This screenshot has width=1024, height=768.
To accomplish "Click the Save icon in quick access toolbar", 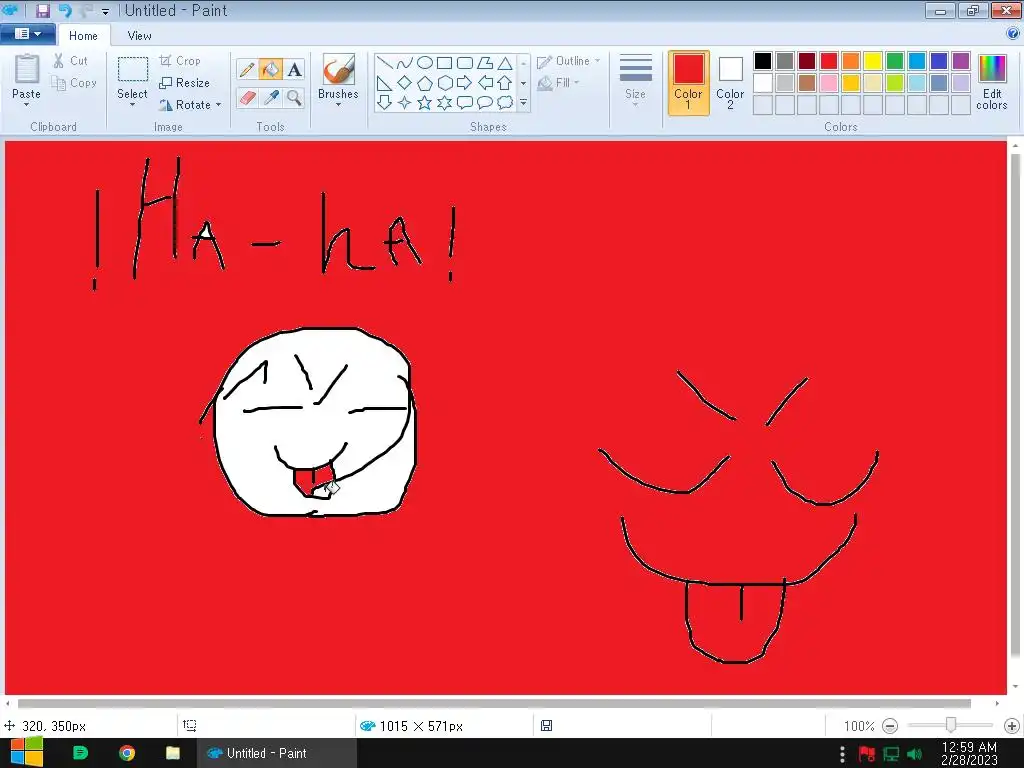I will 43,10.
